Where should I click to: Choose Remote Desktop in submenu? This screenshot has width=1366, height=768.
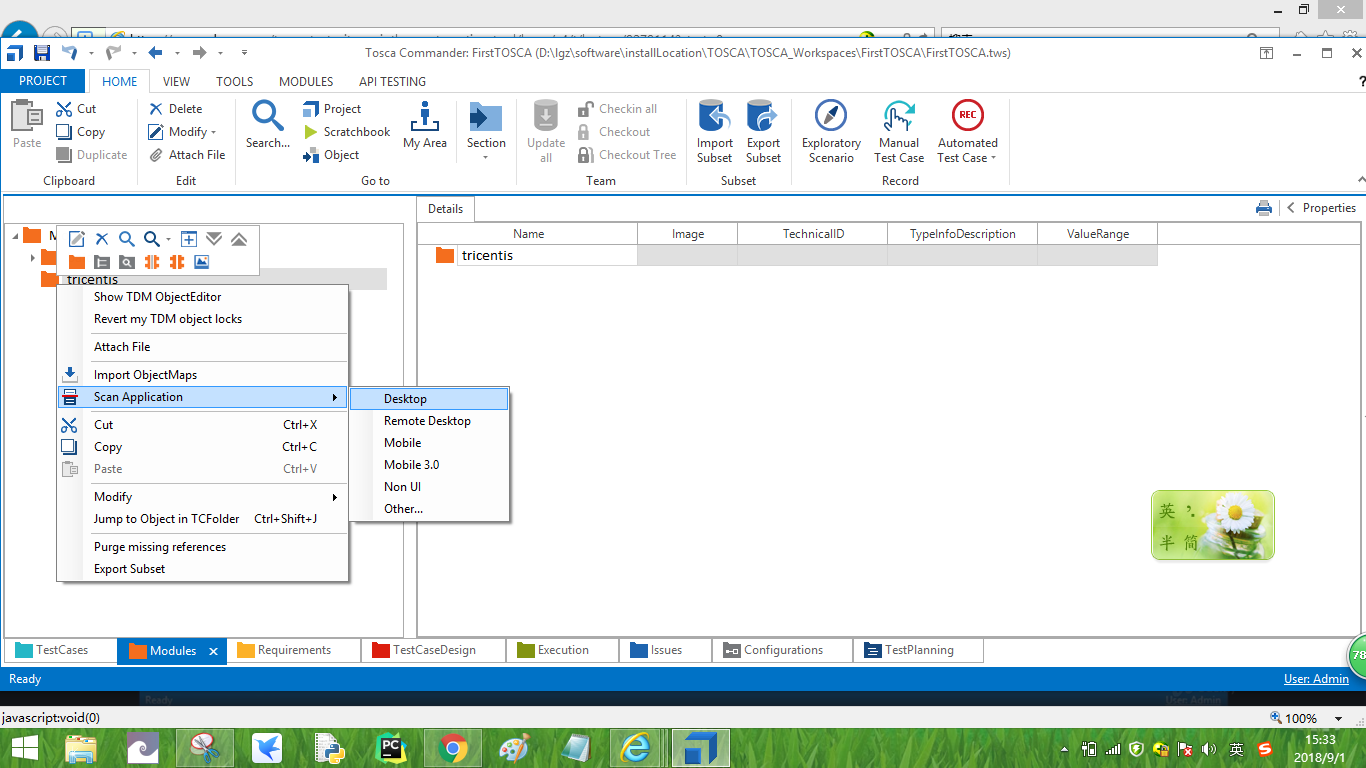click(x=429, y=421)
